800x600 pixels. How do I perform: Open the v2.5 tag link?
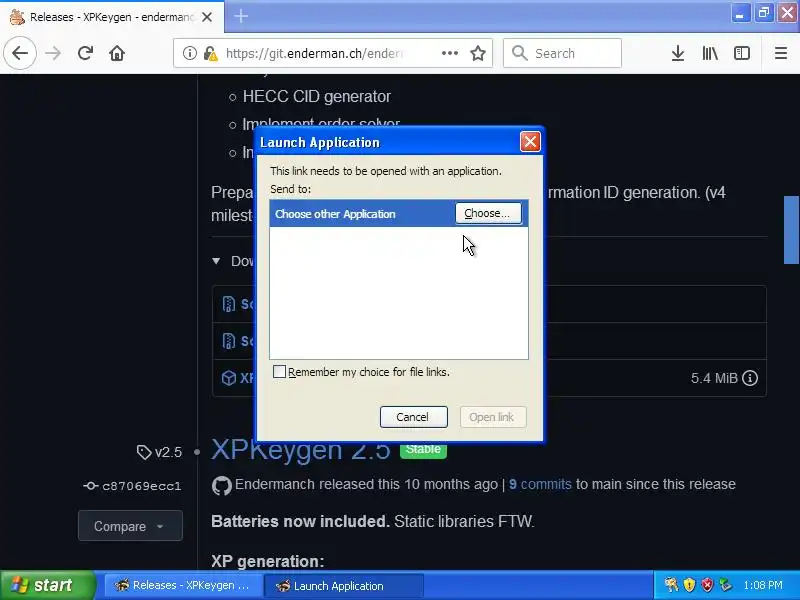[x=160, y=452]
